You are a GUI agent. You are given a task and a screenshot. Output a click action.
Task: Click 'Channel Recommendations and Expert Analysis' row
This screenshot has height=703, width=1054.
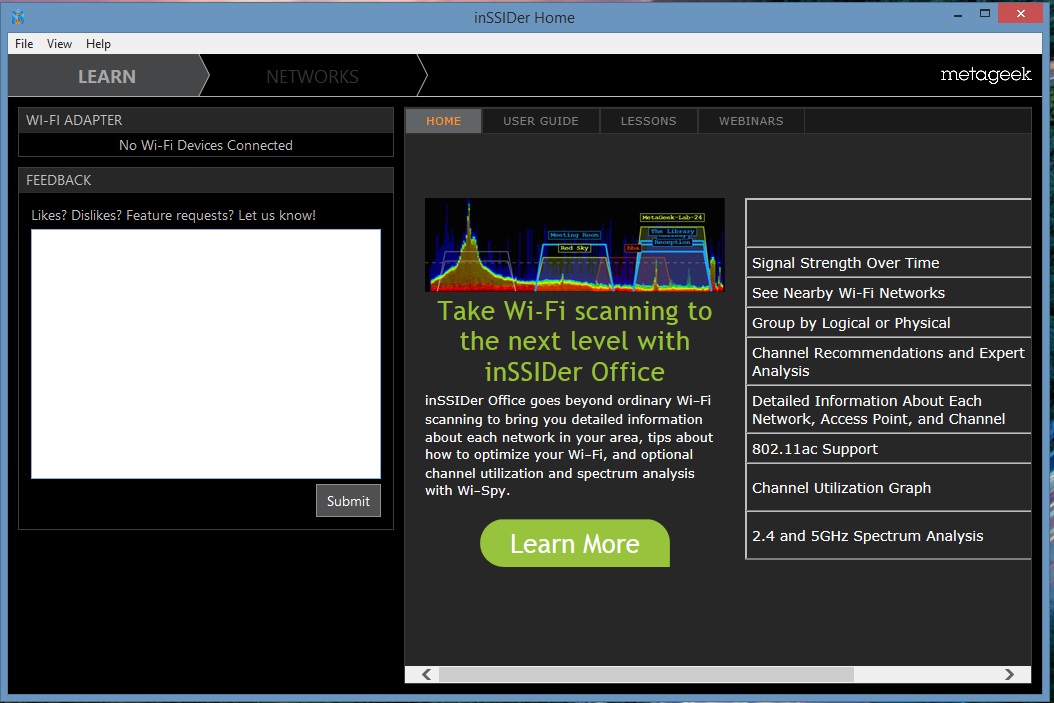pos(888,362)
